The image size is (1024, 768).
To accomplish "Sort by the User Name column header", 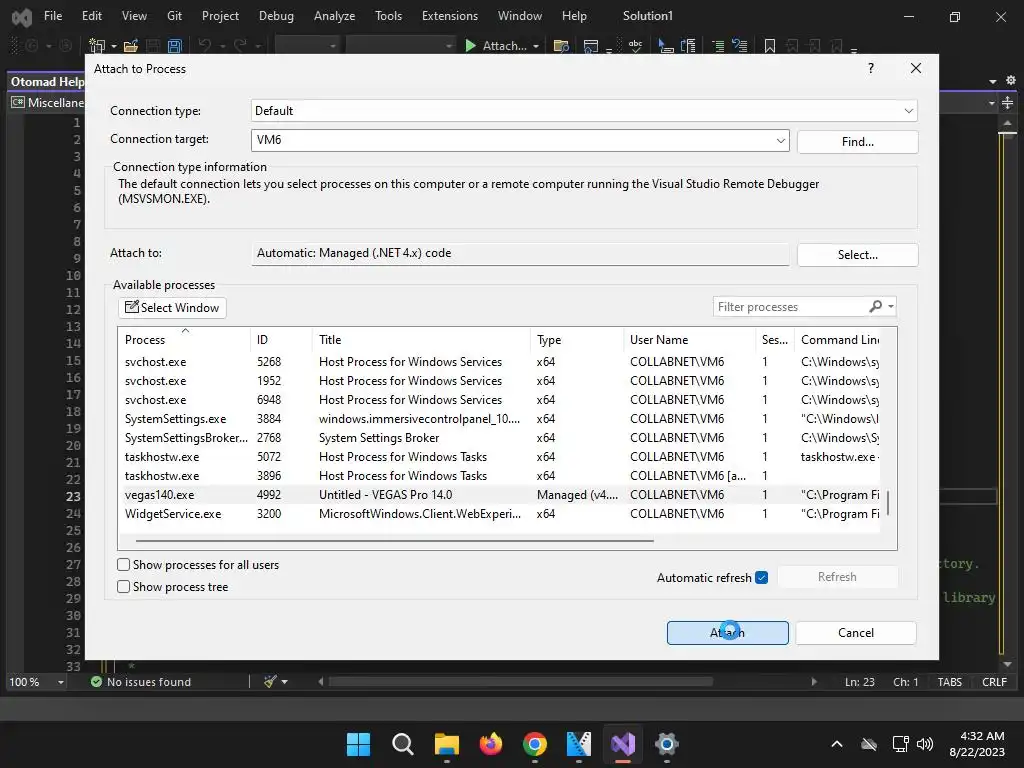I will [x=690, y=340].
